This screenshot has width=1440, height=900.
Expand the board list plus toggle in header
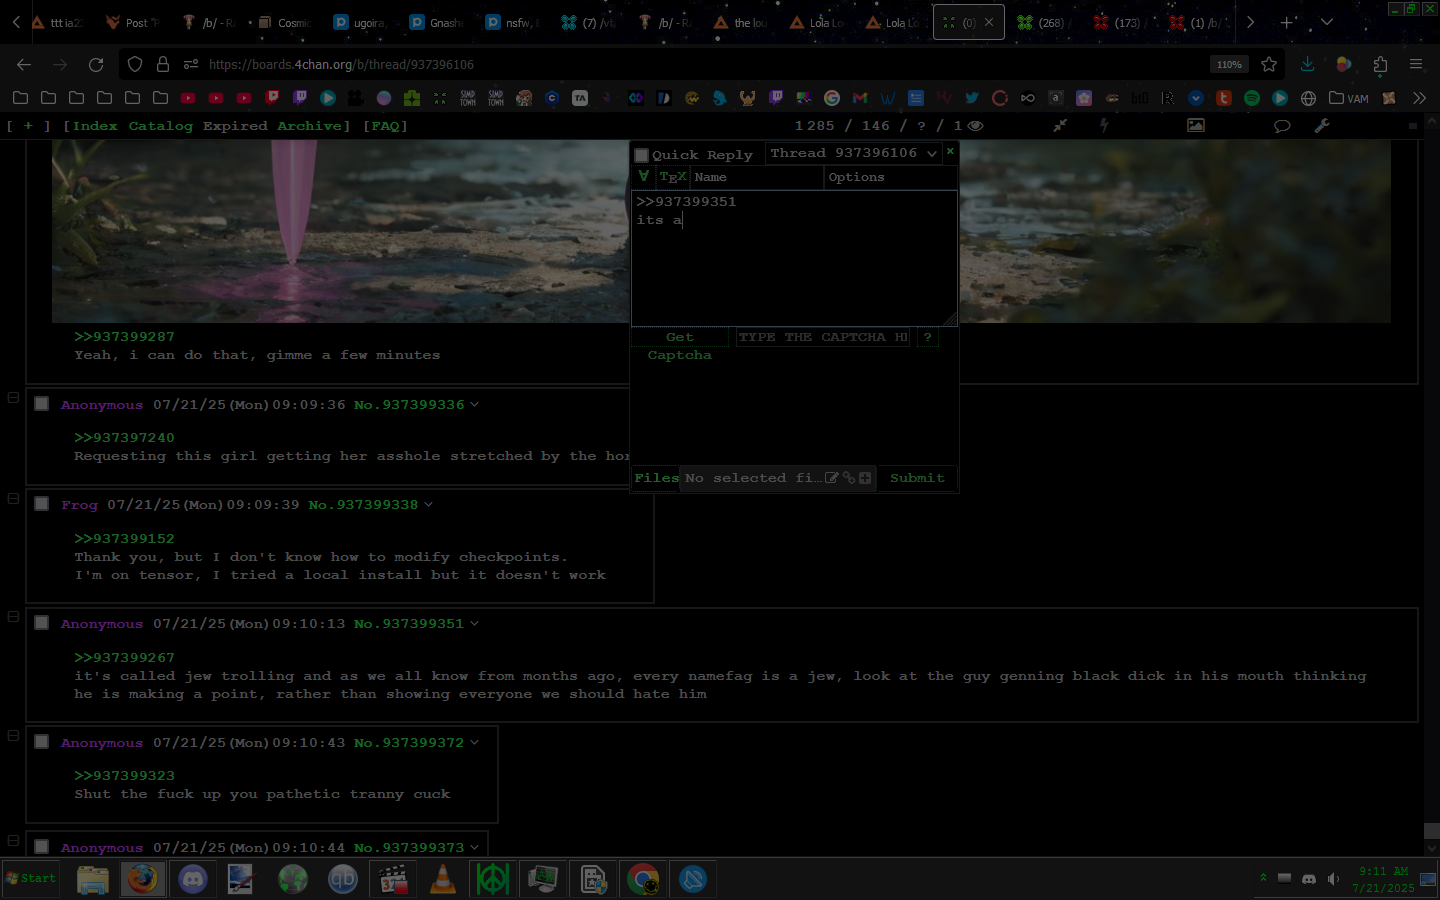tap(28, 126)
